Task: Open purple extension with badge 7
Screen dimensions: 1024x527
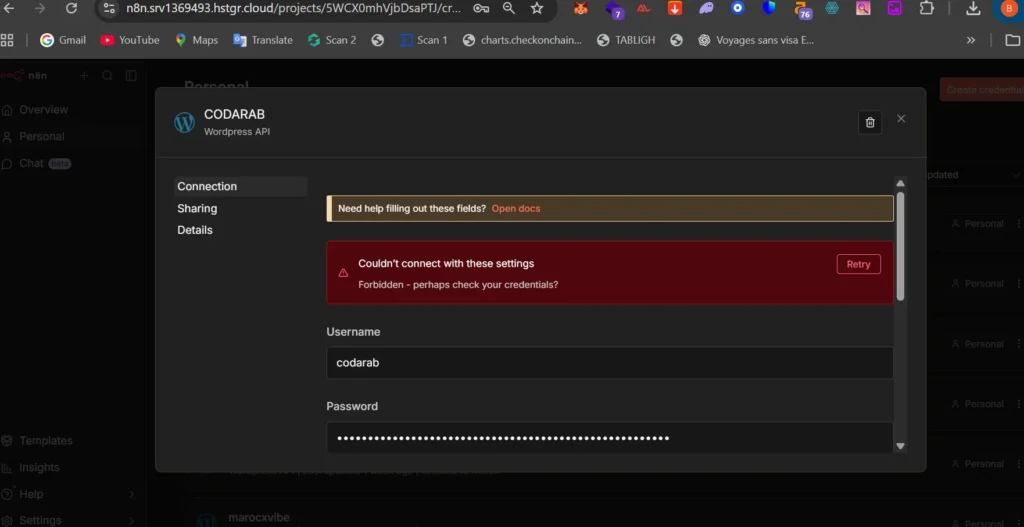Action: pyautogui.click(x=613, y=9)
